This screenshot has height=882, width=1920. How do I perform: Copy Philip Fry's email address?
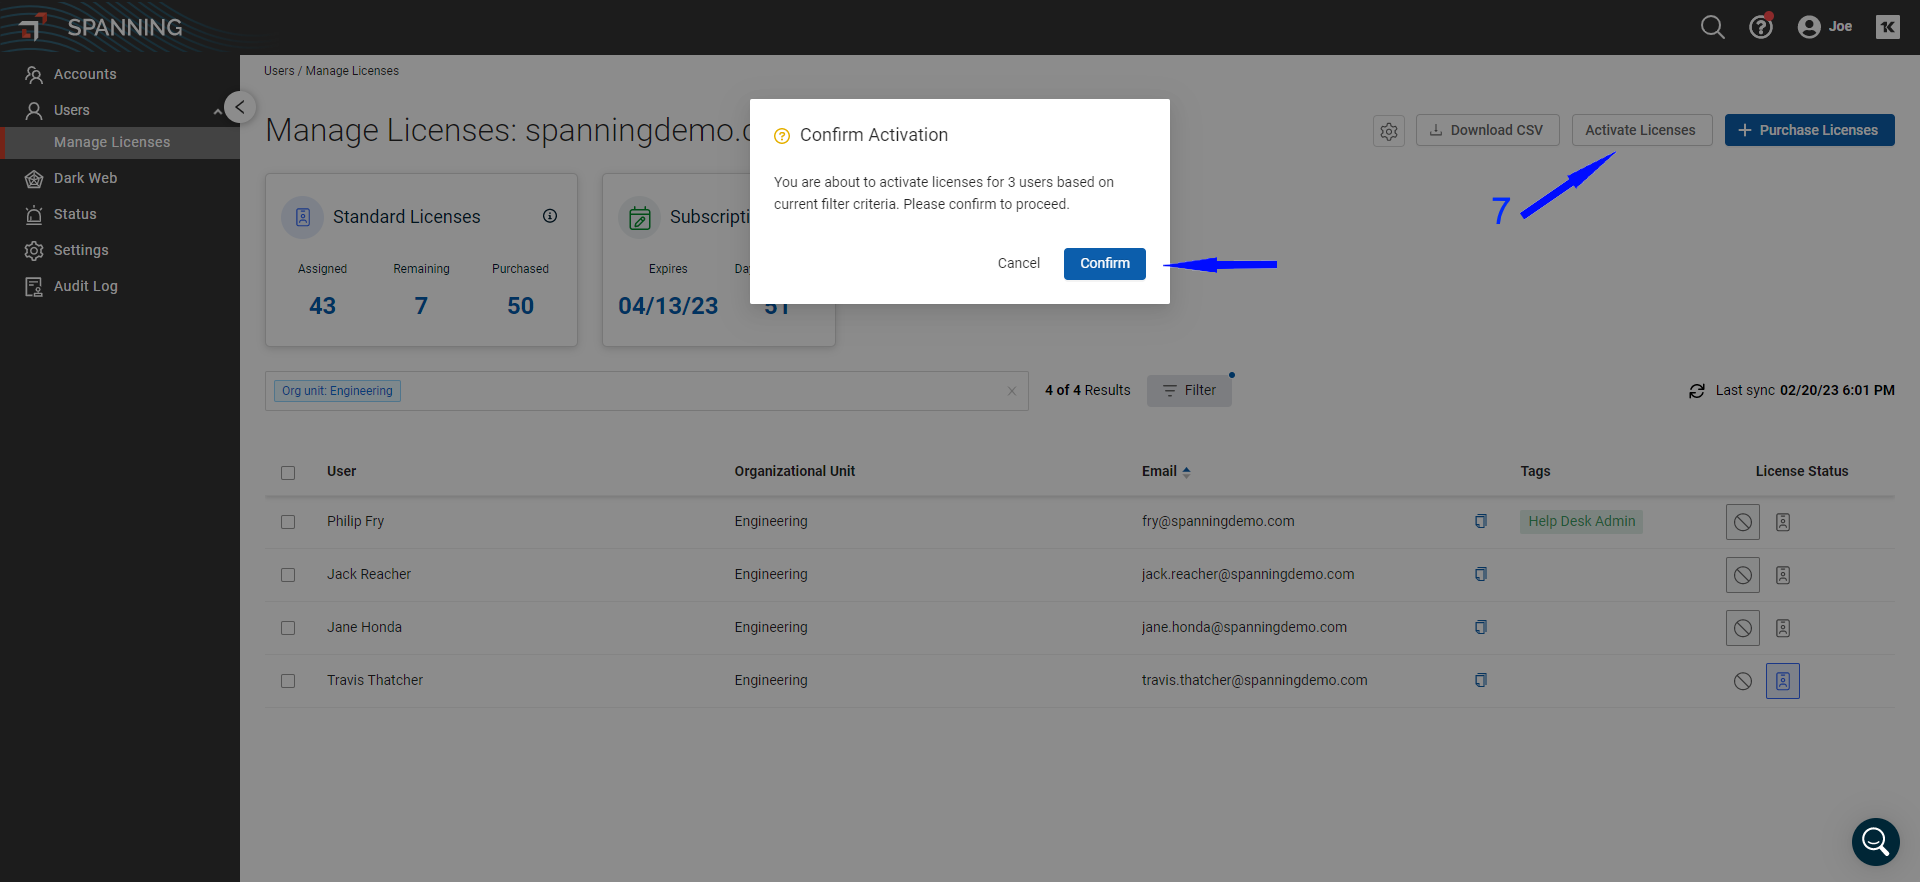1481,521
